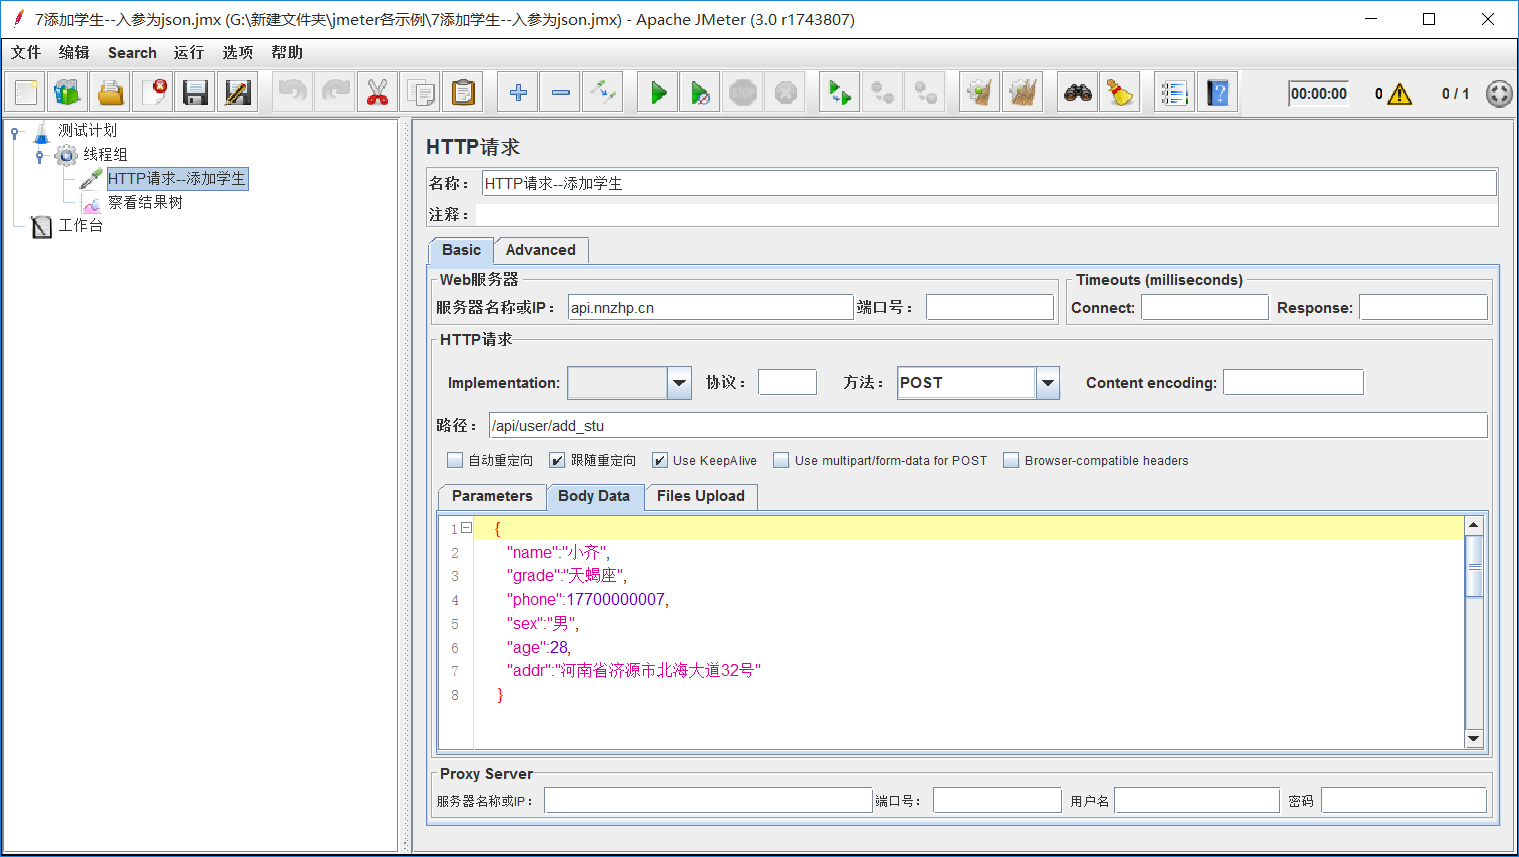The image size is (1519, 857).
Task: Click the Open file folder icon
Action: point(110,93)
